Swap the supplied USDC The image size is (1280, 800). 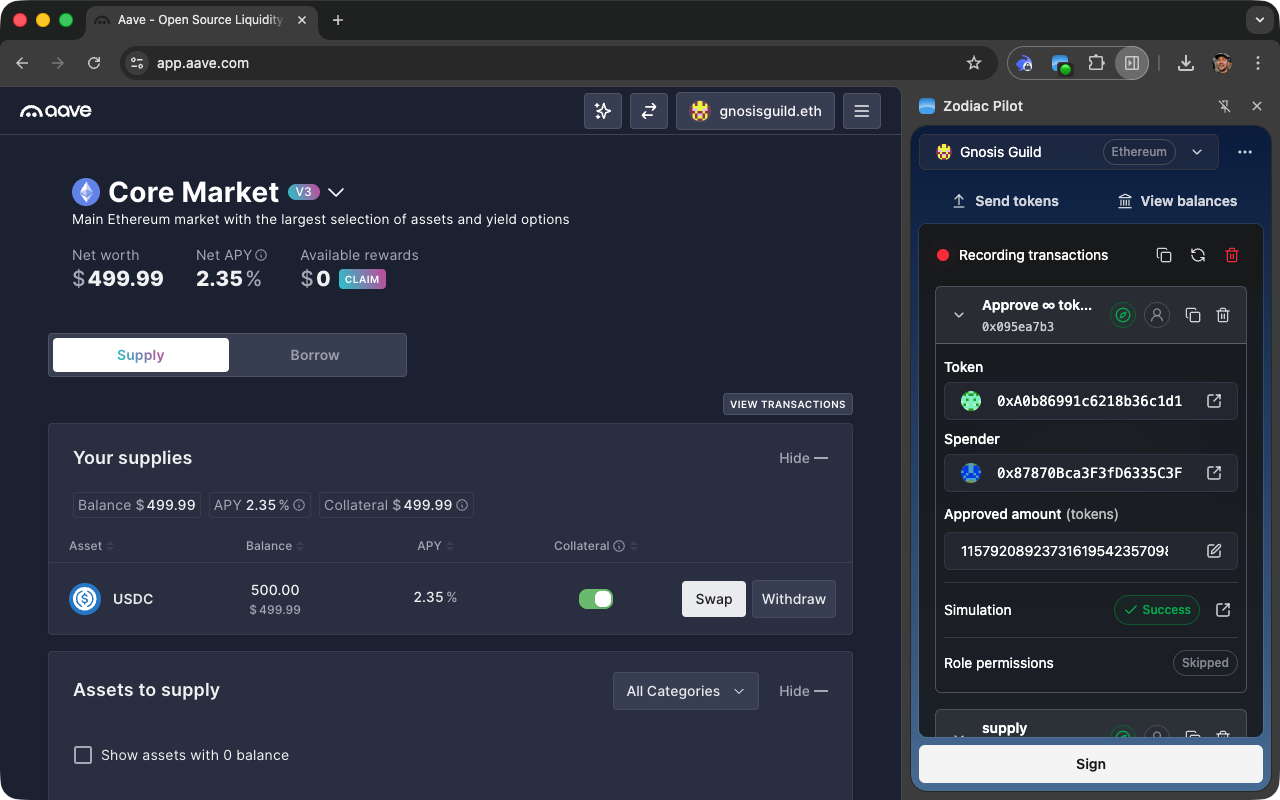[x=714, y=599]
